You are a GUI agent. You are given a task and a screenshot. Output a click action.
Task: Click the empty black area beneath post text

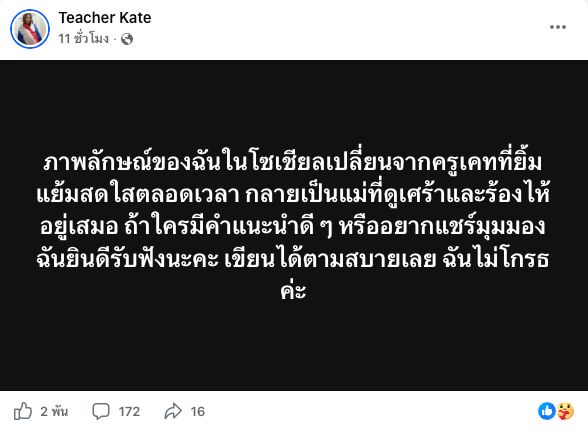coord(293,345)
